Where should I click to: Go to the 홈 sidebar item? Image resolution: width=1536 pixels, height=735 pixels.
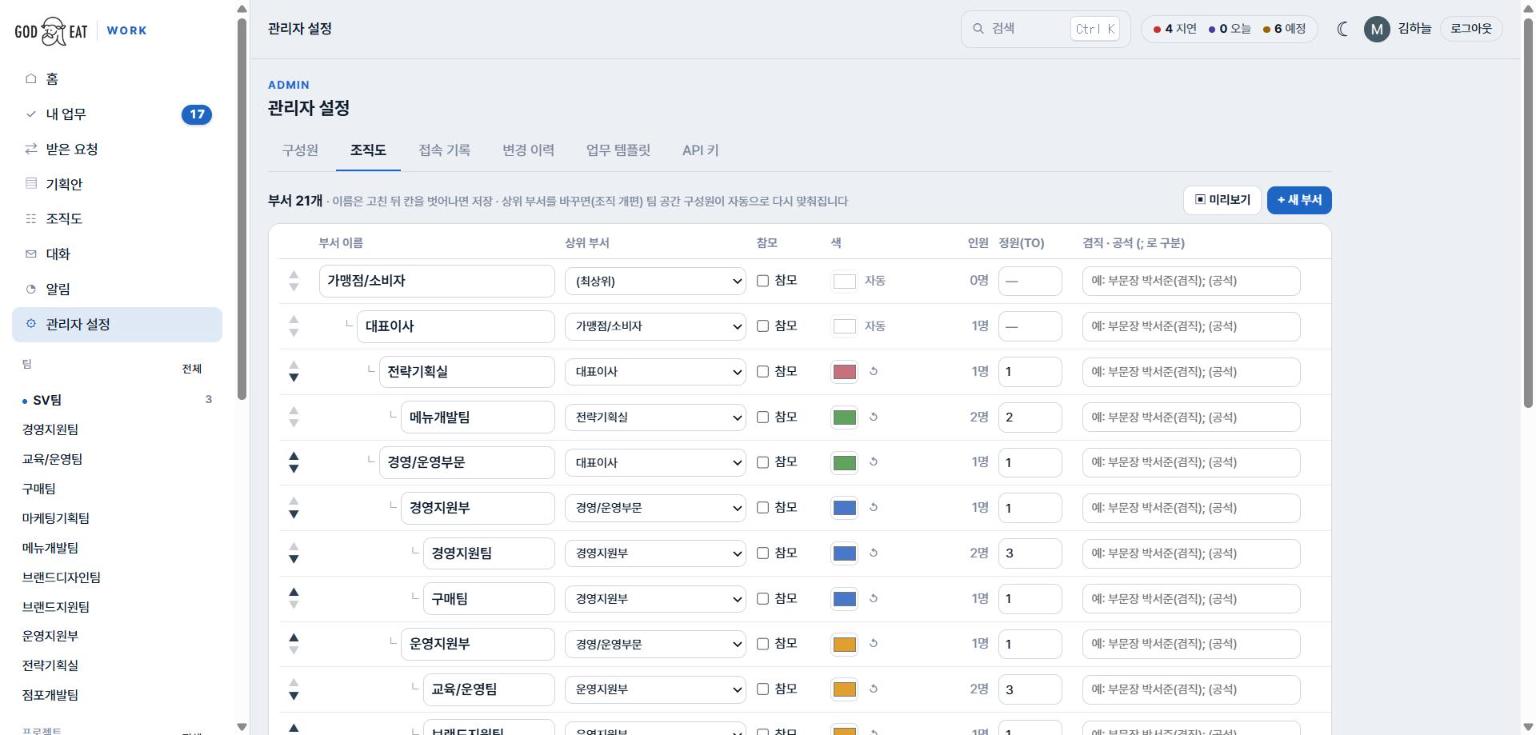tap(117, 79)
